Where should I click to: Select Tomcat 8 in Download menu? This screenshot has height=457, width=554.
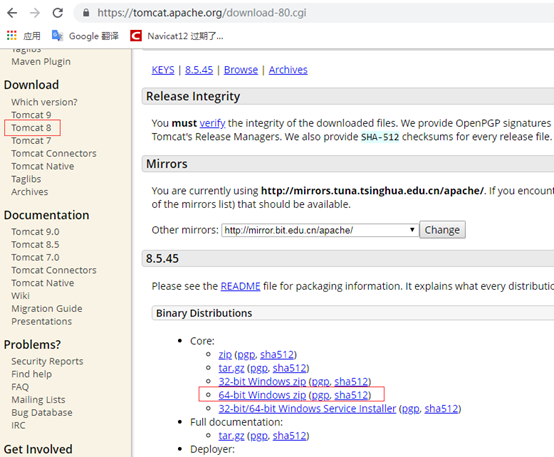point(31,128)
